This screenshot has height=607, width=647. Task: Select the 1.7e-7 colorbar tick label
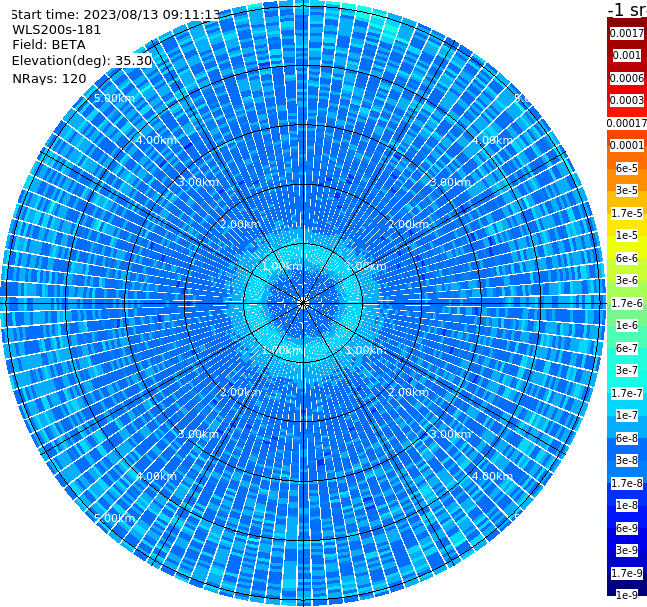click(627, 393)
